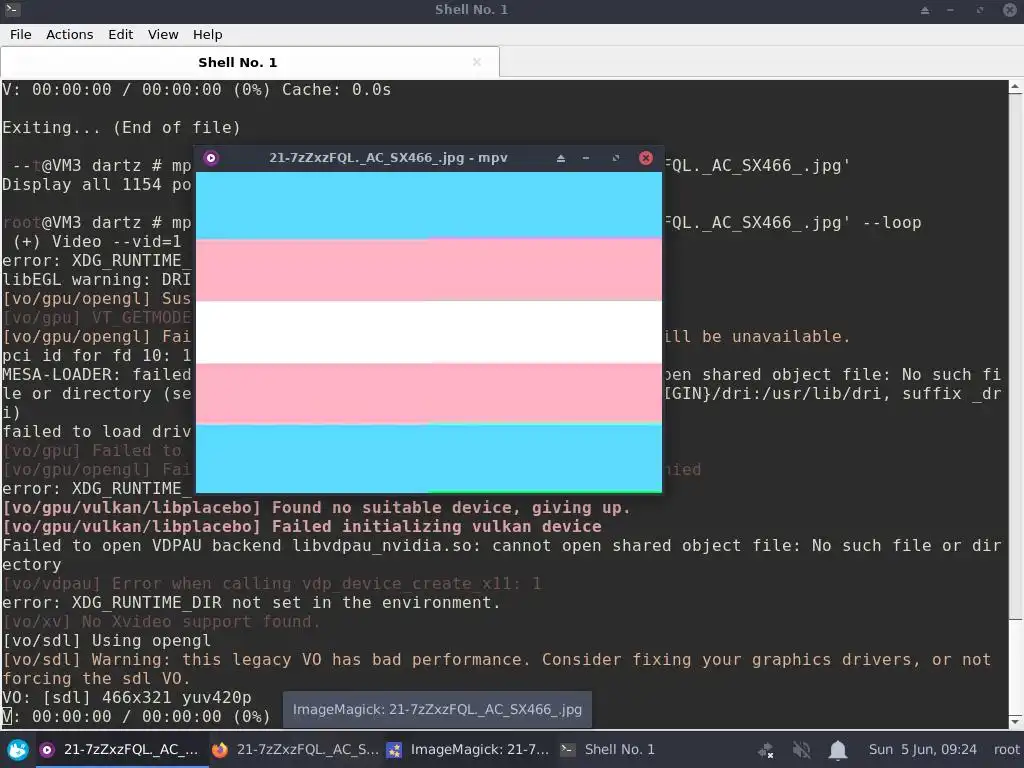Minimize the mpv window
1024x768 pixels.
click(x=586, y=158)
